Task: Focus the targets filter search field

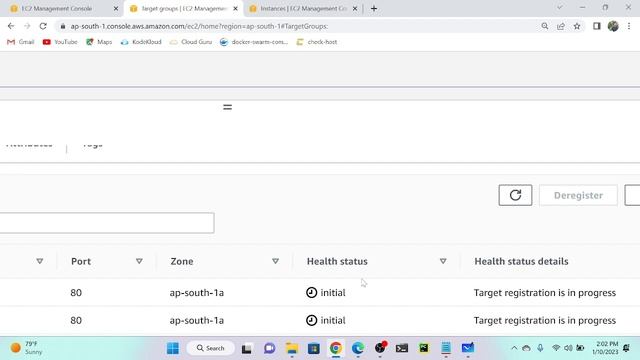Action: coord(107,223)
